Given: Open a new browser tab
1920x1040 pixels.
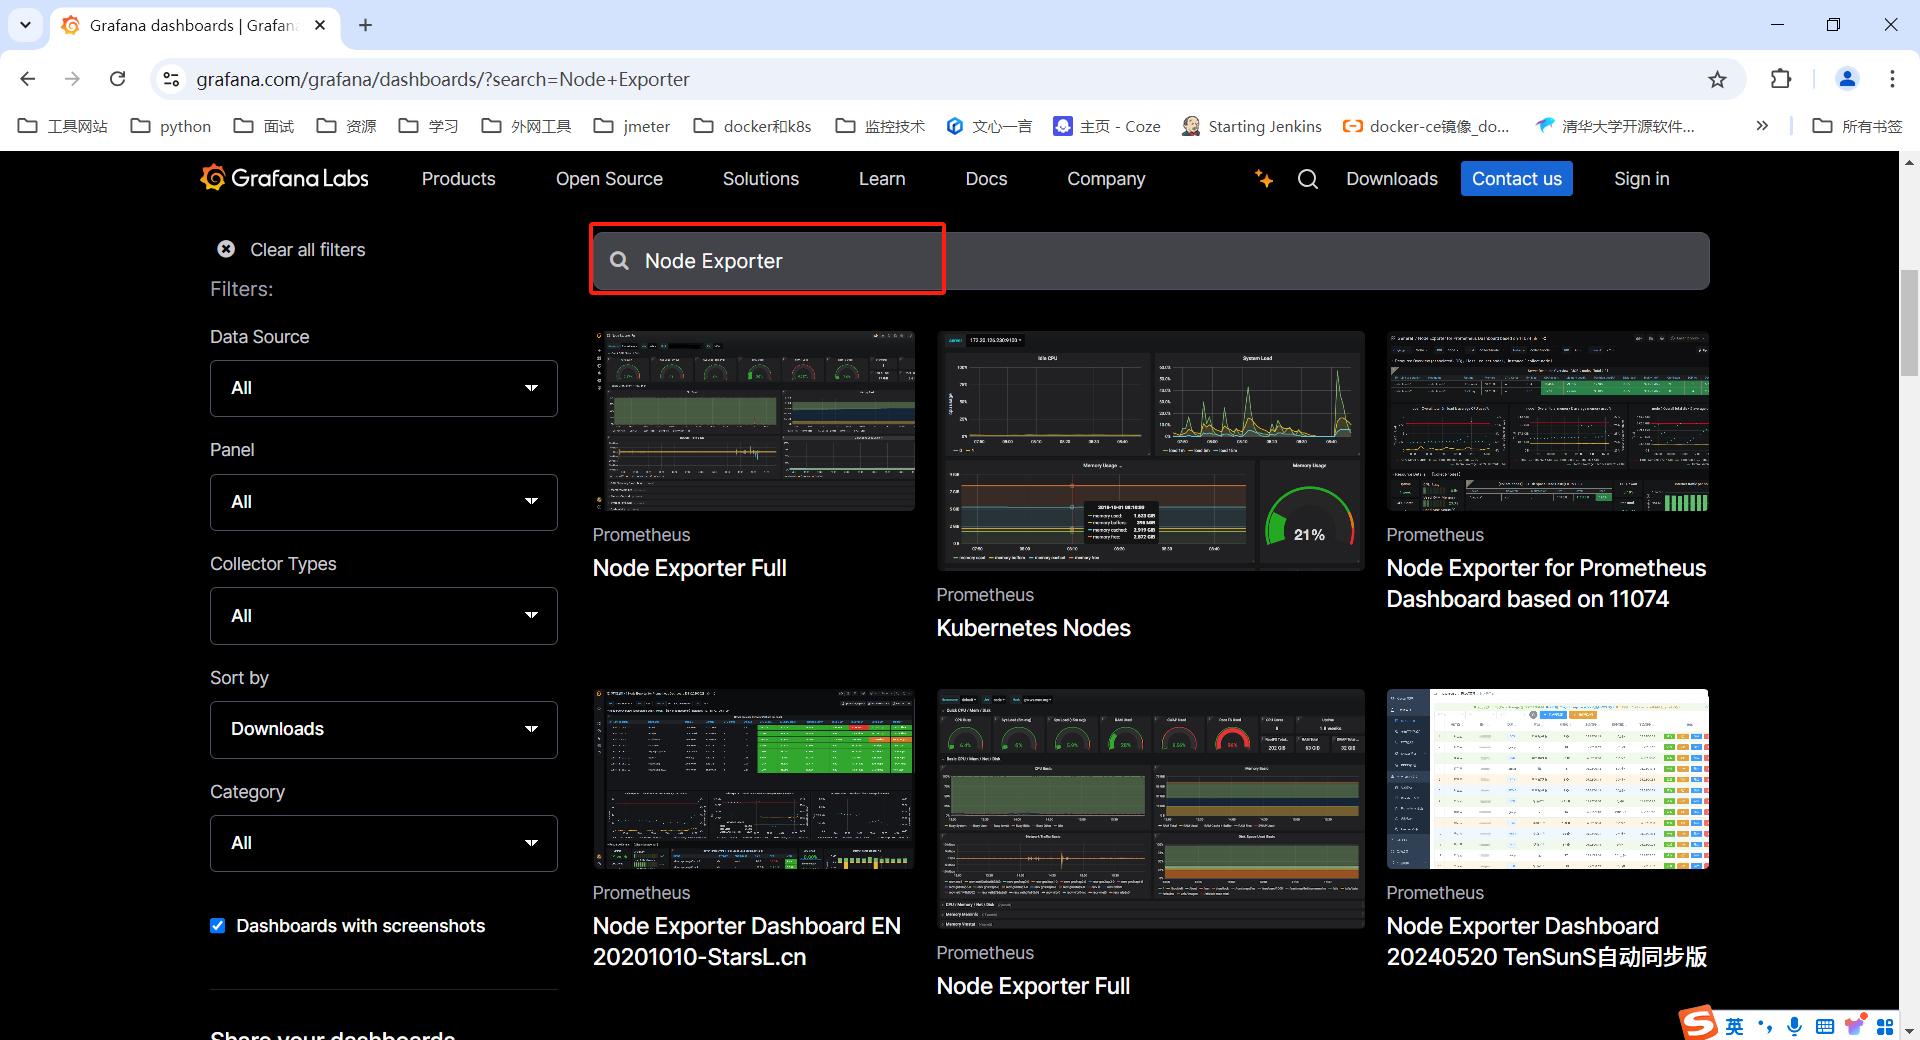Looking at the screenshot, I should [365, 25].
